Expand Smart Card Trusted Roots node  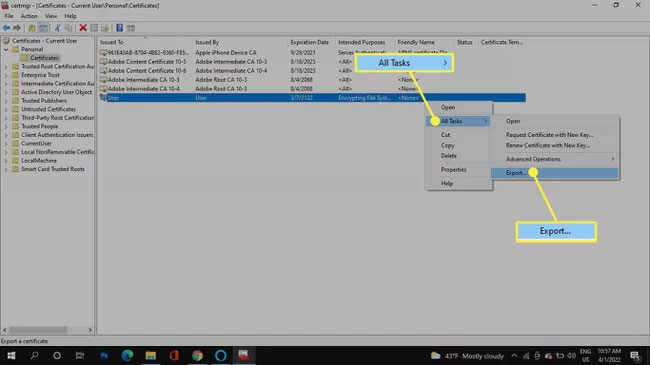point(6,169)
